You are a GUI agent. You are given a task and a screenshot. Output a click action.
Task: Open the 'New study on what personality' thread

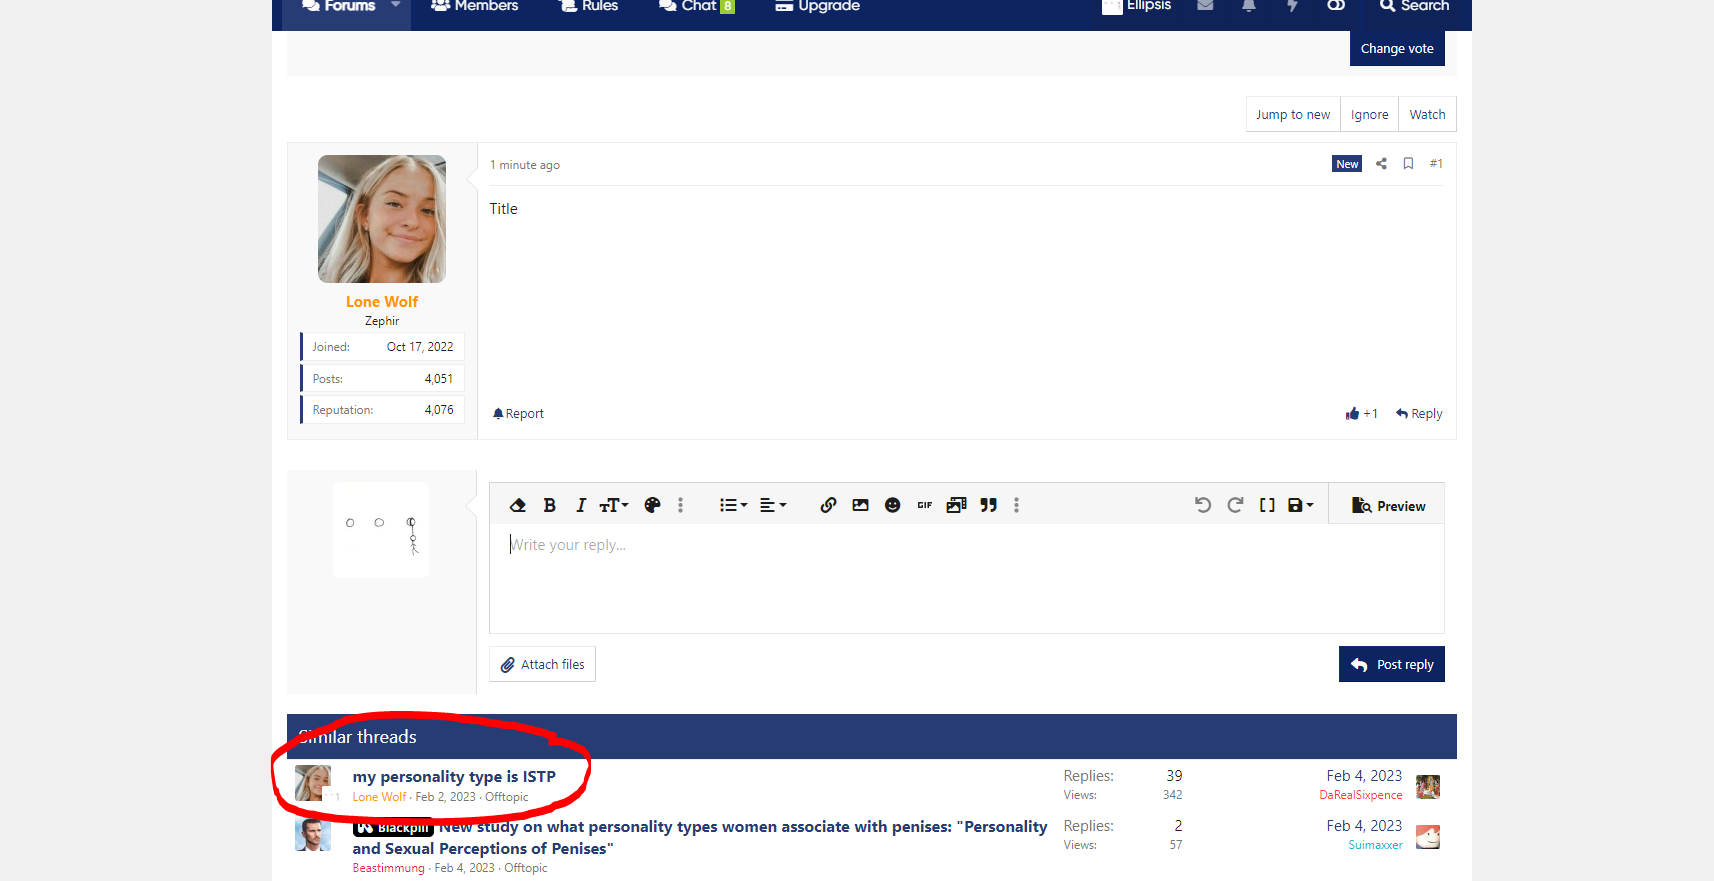[x=699, y=837]
